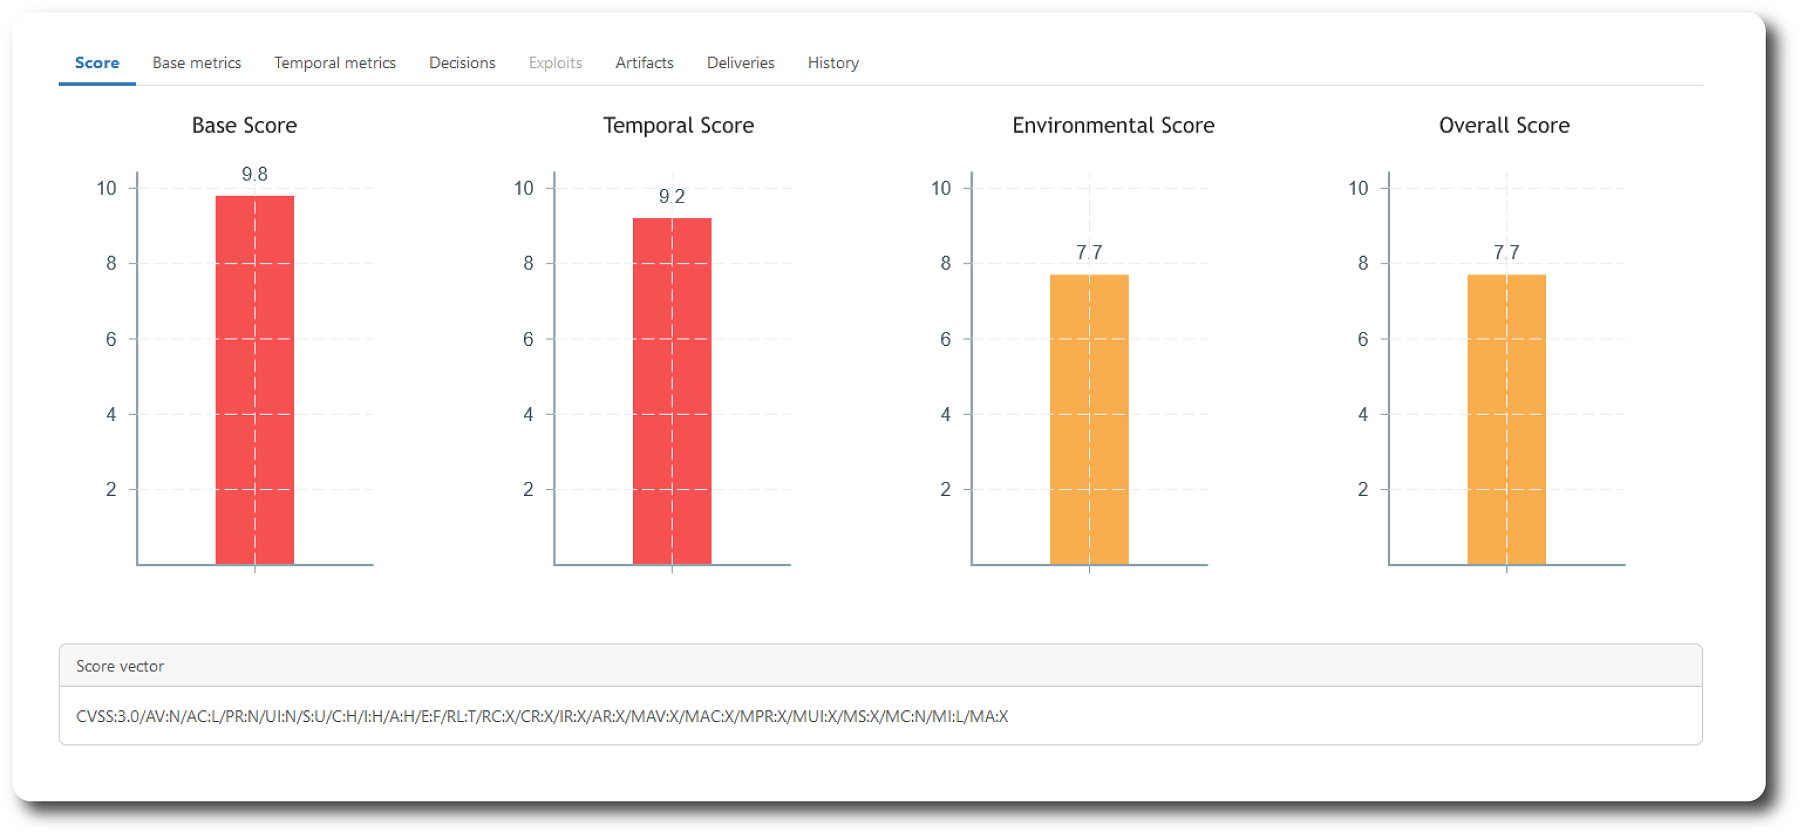Image resolution: width=1800 pixels, height=836 pixels.
Task: Click the Temporal Score chart title
Action: click(678, 126)
